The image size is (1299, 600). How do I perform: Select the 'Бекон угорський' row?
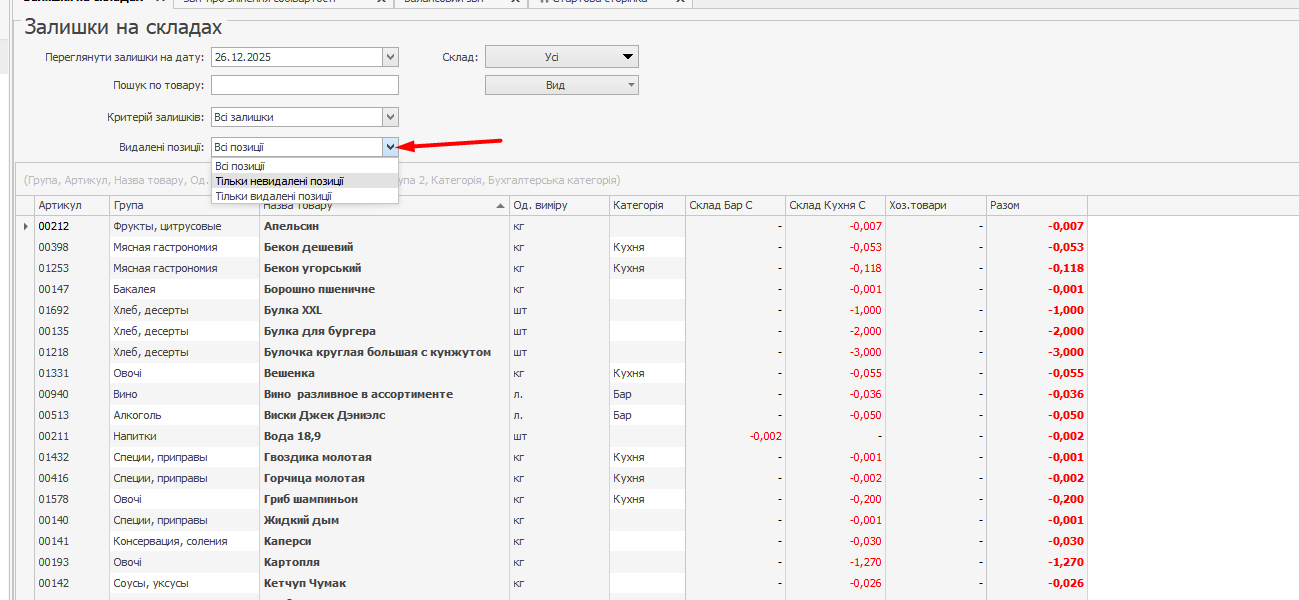click(x=312, y=268)
